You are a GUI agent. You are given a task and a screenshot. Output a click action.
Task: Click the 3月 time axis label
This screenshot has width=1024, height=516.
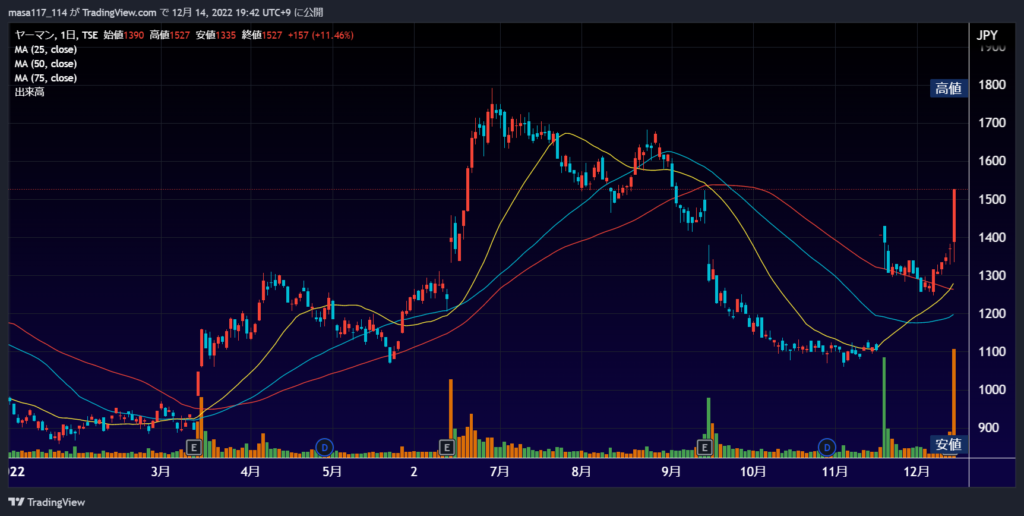(160, 472)
